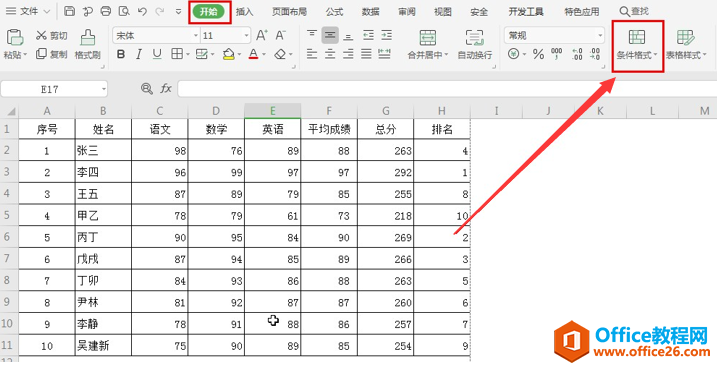Click the select-all corner triangle
The height and width of the screenshot is (369, 717).
pyautogui.click(x=10, y=112)
